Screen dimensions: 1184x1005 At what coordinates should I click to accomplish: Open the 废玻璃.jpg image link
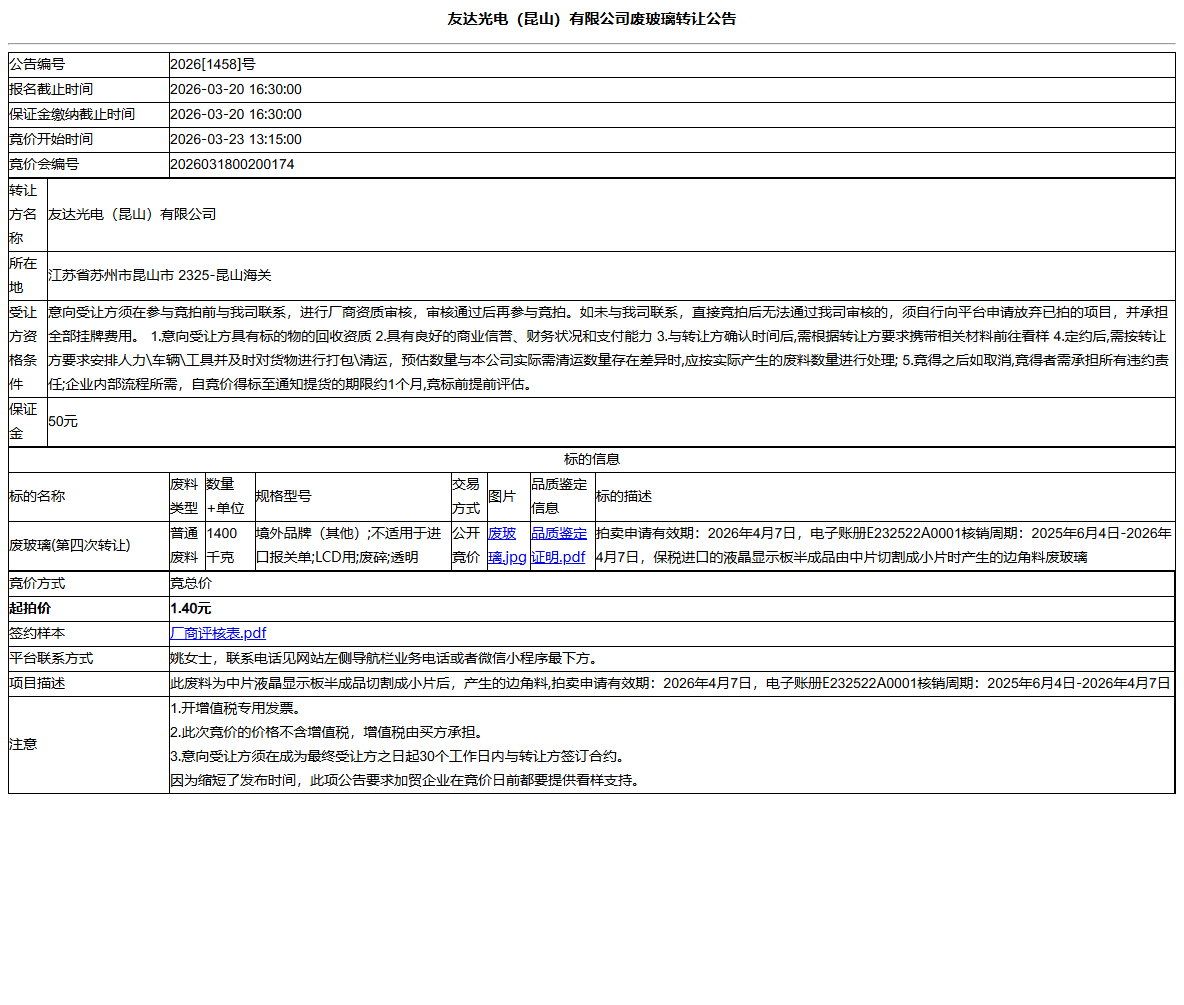coord(505,545)
